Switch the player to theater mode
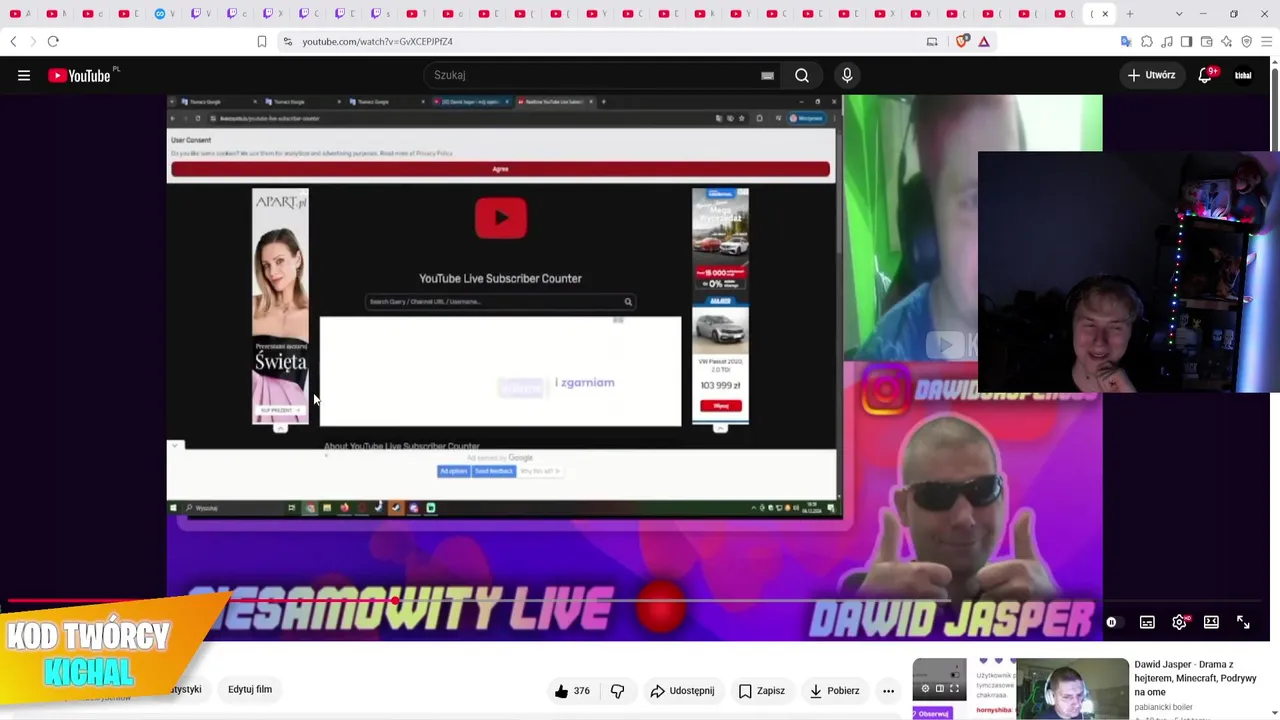This screenshot has height=720, width=1280. tap(1211, 622)
